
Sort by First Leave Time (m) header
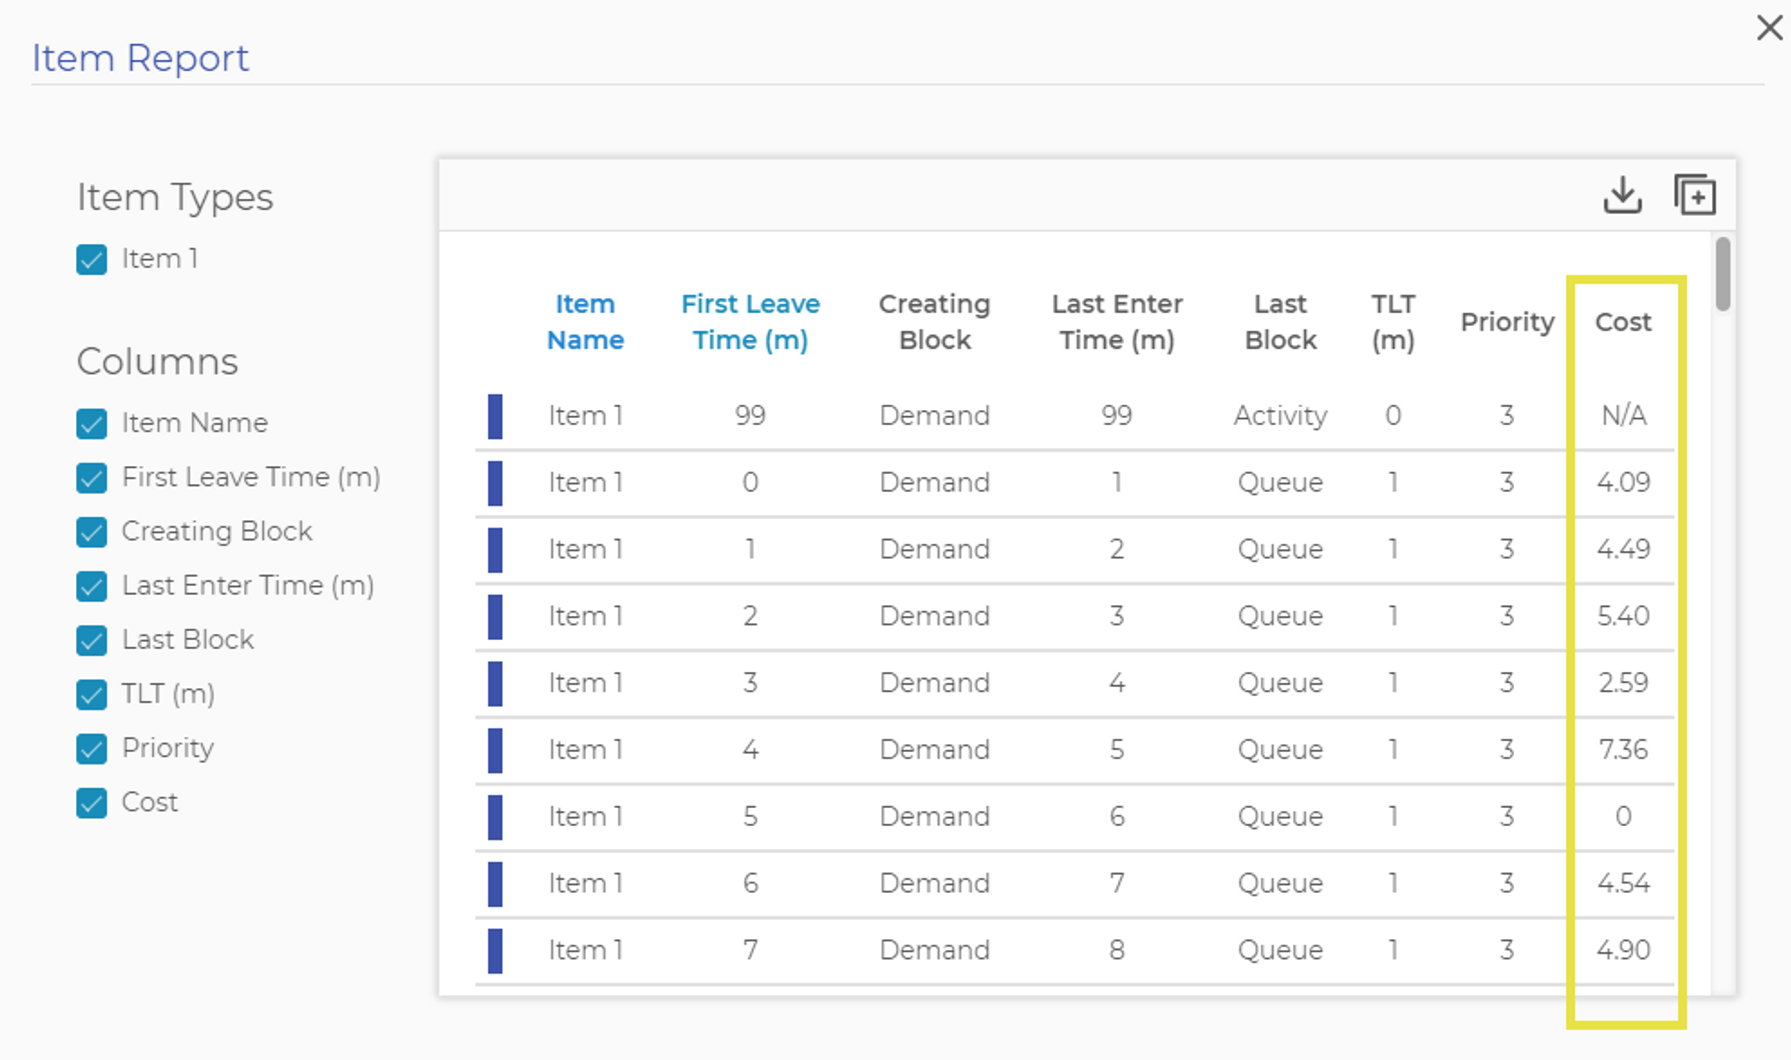pyautogui.click(x=750, y=322)
